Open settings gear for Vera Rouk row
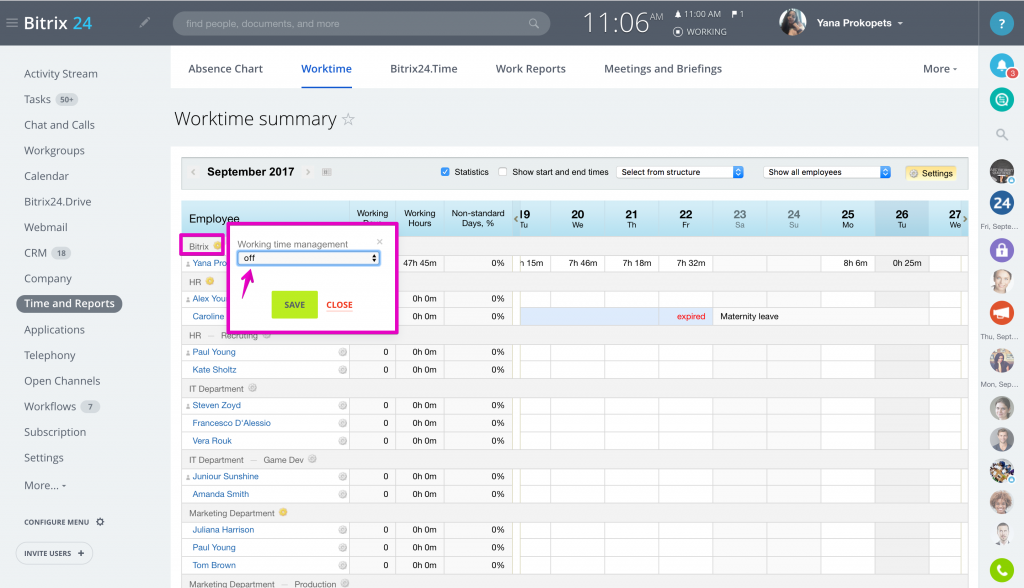 pyautogui.click(x=342, y=441)
